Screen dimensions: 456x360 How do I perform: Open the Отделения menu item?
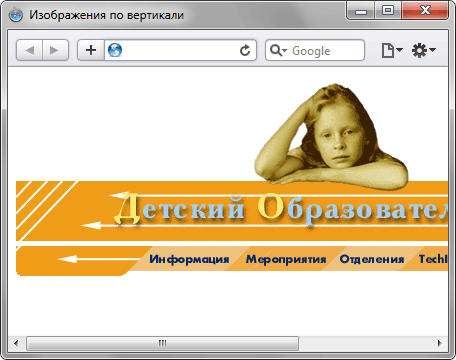[x=372, y=259]
